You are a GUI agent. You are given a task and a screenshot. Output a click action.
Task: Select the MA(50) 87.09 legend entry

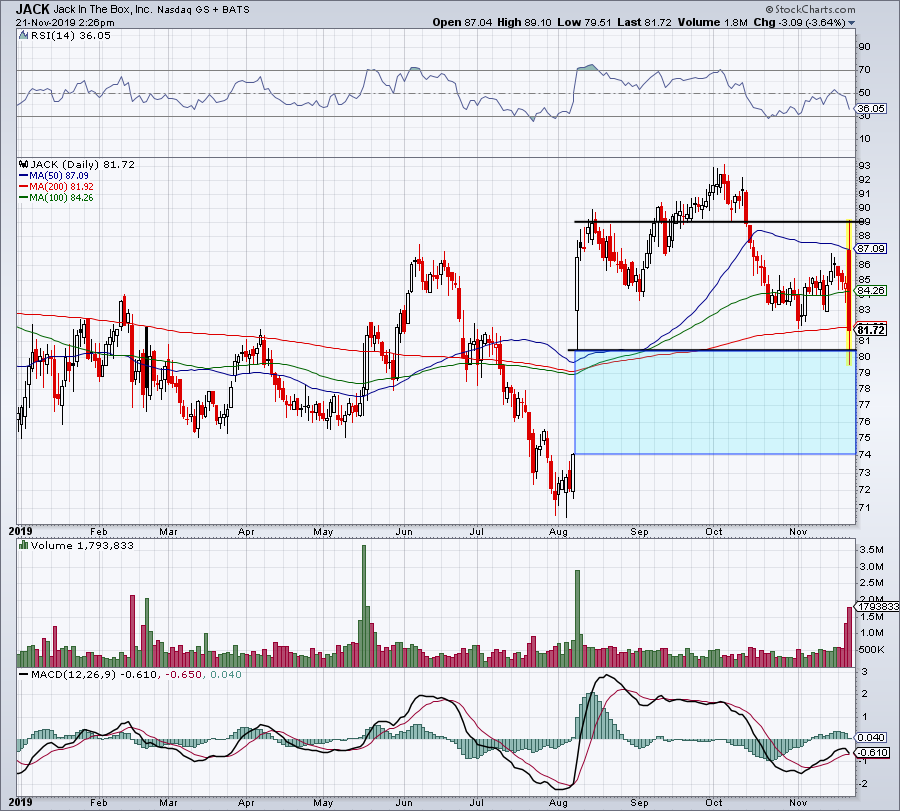[x=54, y=176]
